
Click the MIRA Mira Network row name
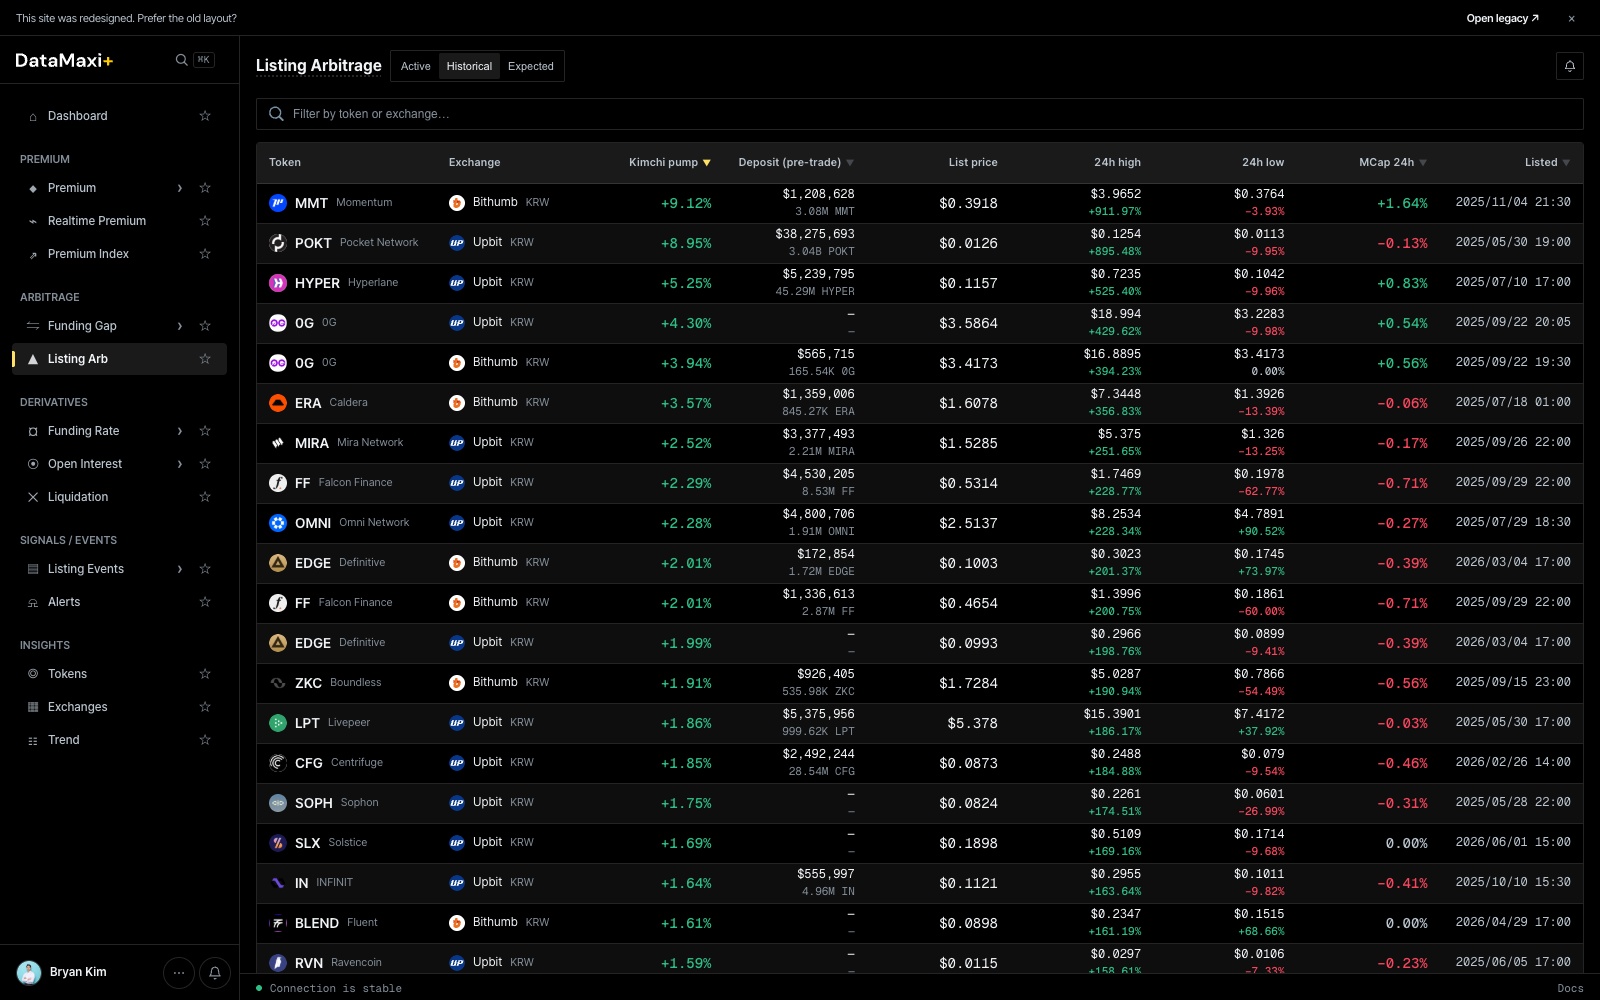tap(349, 443)
